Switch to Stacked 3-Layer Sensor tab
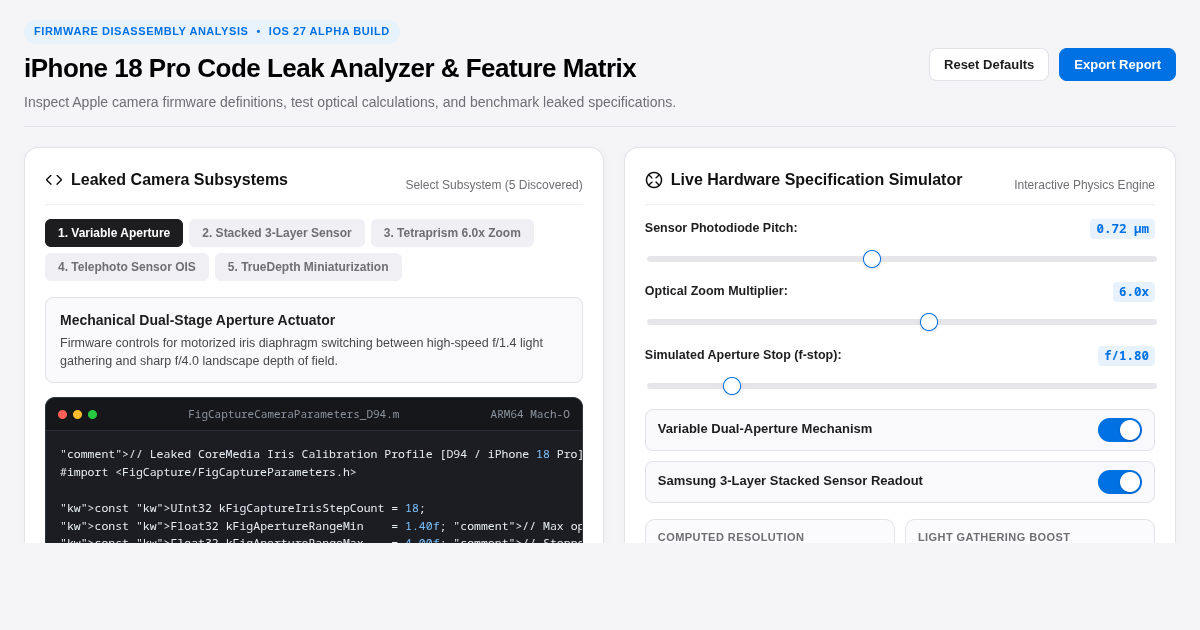Viewport: 1200px width, 630px height. [x=277, y=233]
